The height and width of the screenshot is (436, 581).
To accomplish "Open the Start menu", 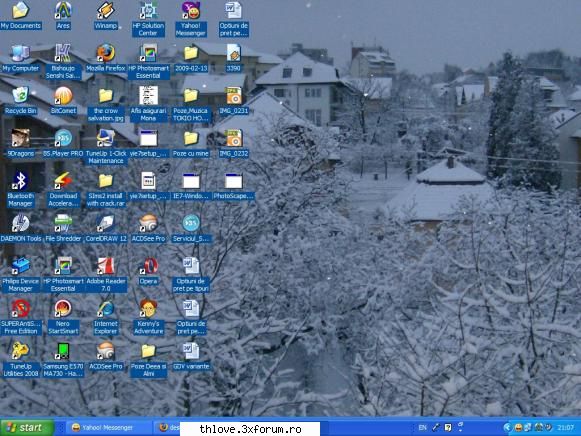I will [x=27, y=427].
